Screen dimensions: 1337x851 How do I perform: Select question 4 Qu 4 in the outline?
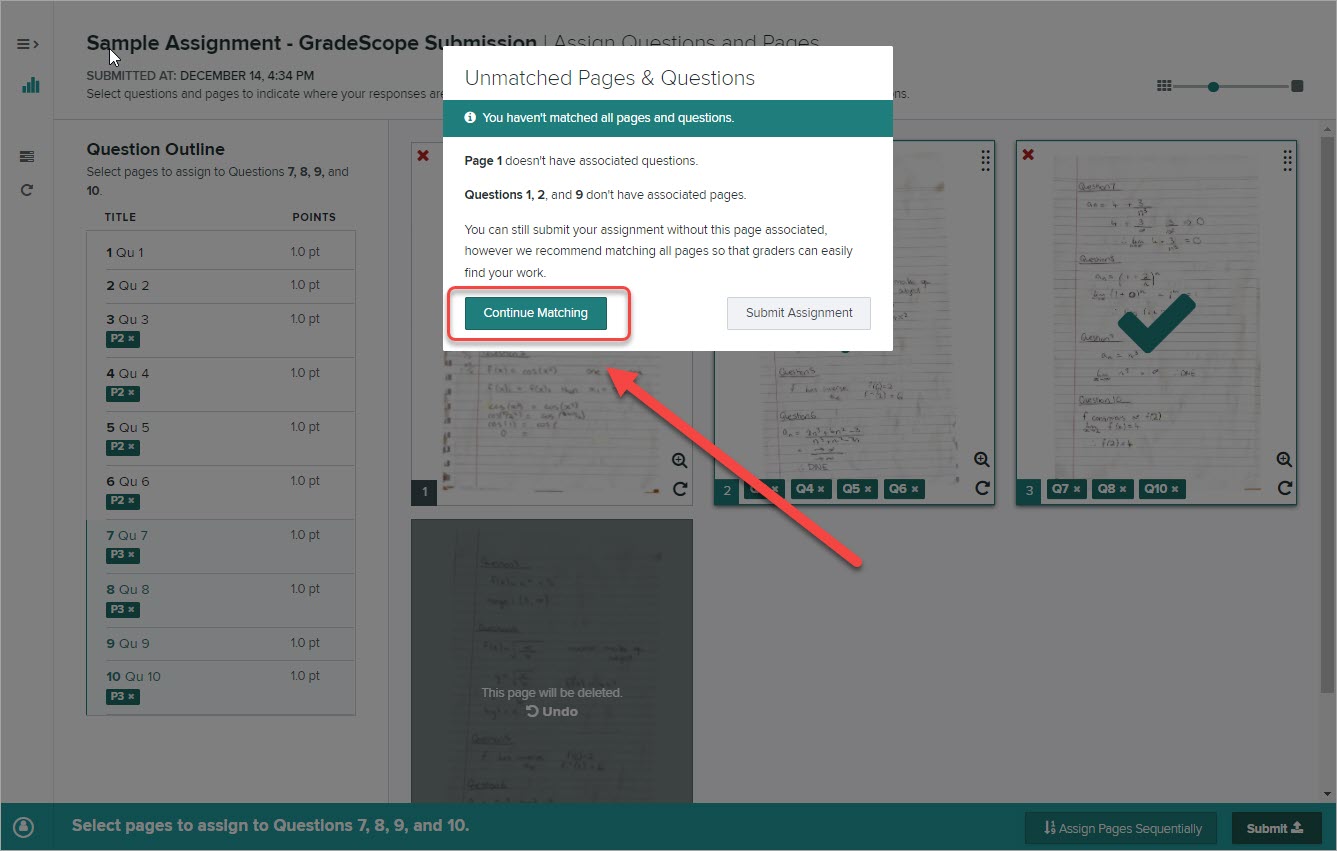pyautogui.click(x=221, y=384)
